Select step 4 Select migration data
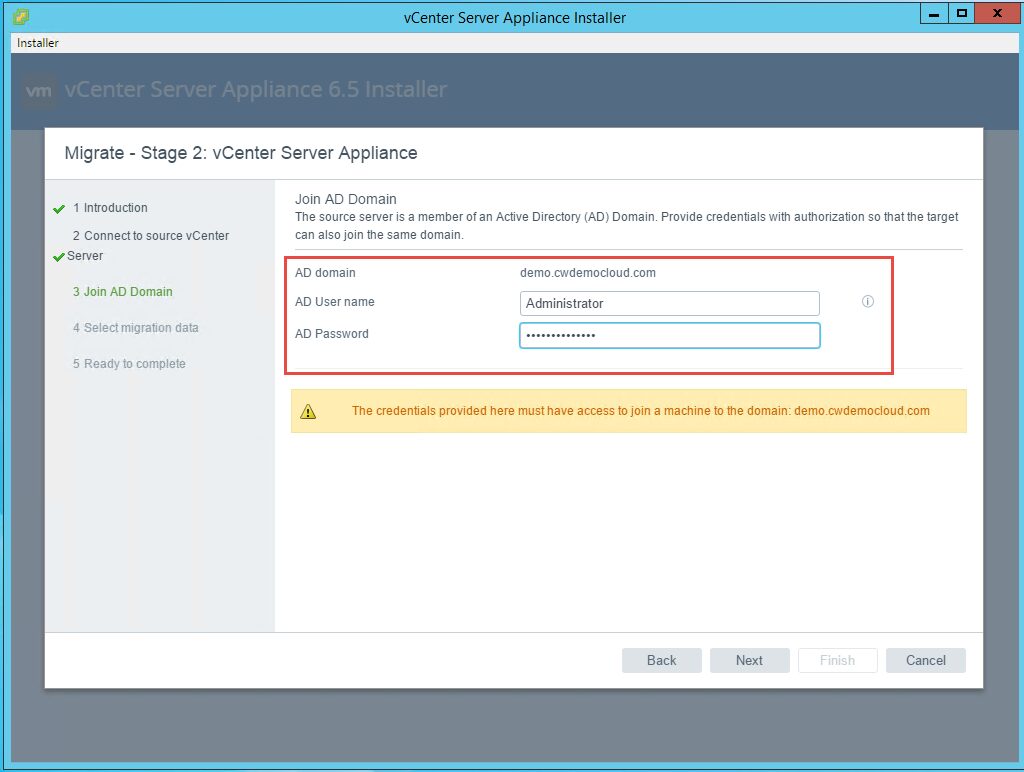Viewport: 1024px width, 772px height. pos(135,328)
